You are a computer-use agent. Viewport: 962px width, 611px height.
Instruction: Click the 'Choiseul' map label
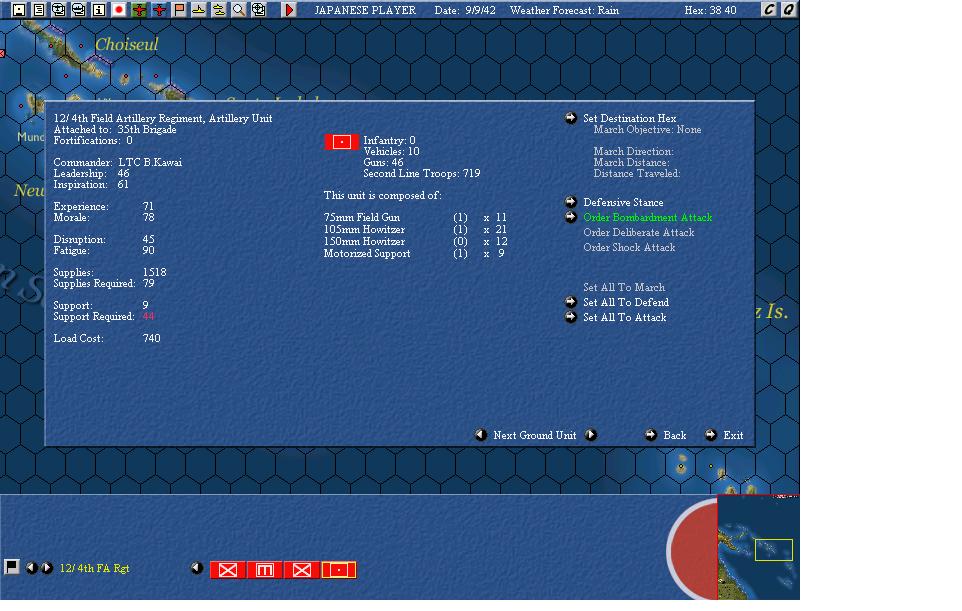click(x=126, y=44)
